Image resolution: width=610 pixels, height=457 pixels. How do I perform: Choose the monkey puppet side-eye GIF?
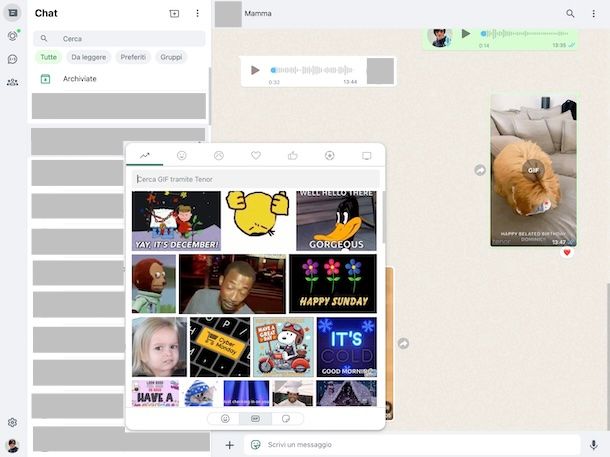tap(154, 284)
